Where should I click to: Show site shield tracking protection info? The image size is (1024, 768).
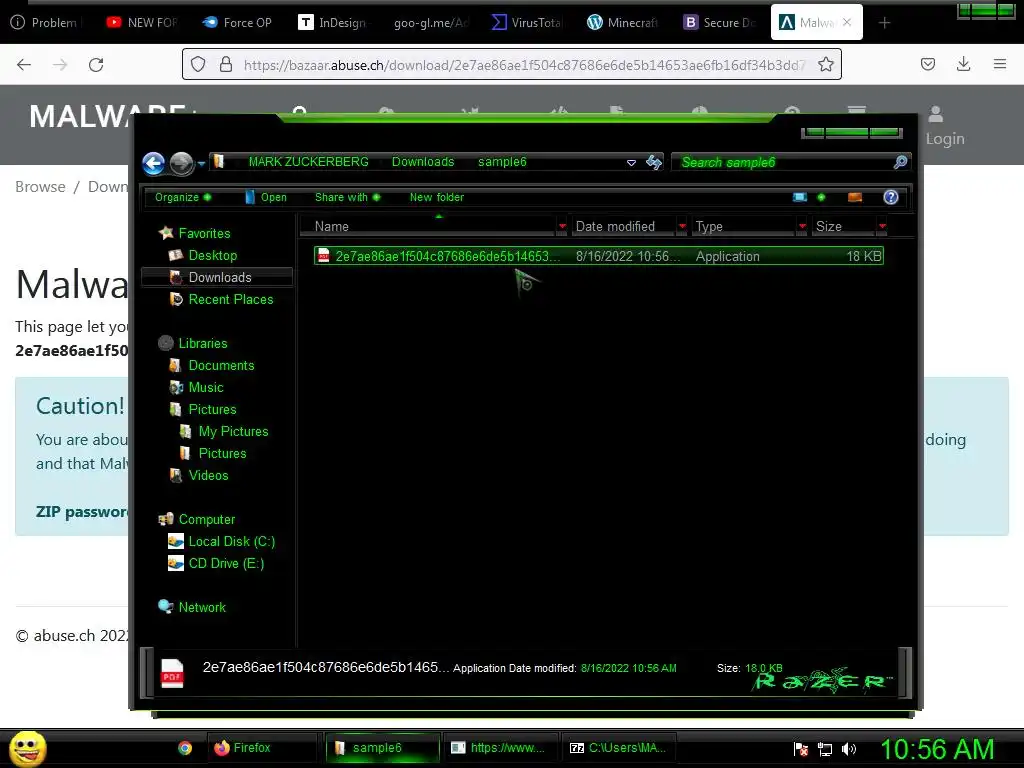point(198,65)
